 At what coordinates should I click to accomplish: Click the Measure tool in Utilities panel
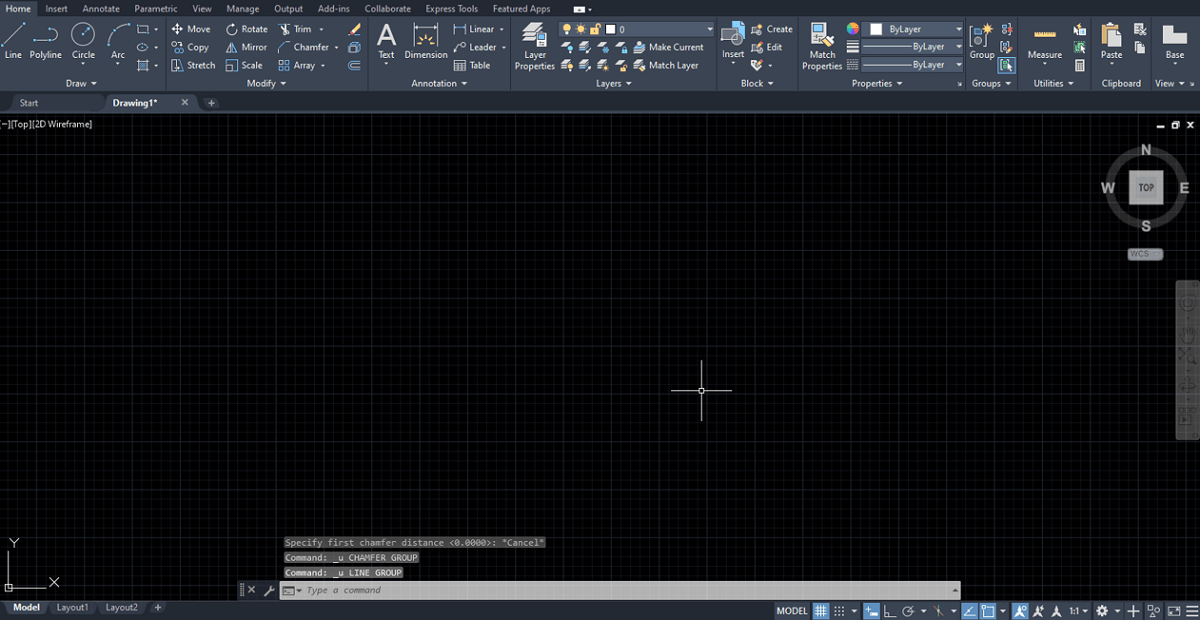pos(1044,42)
